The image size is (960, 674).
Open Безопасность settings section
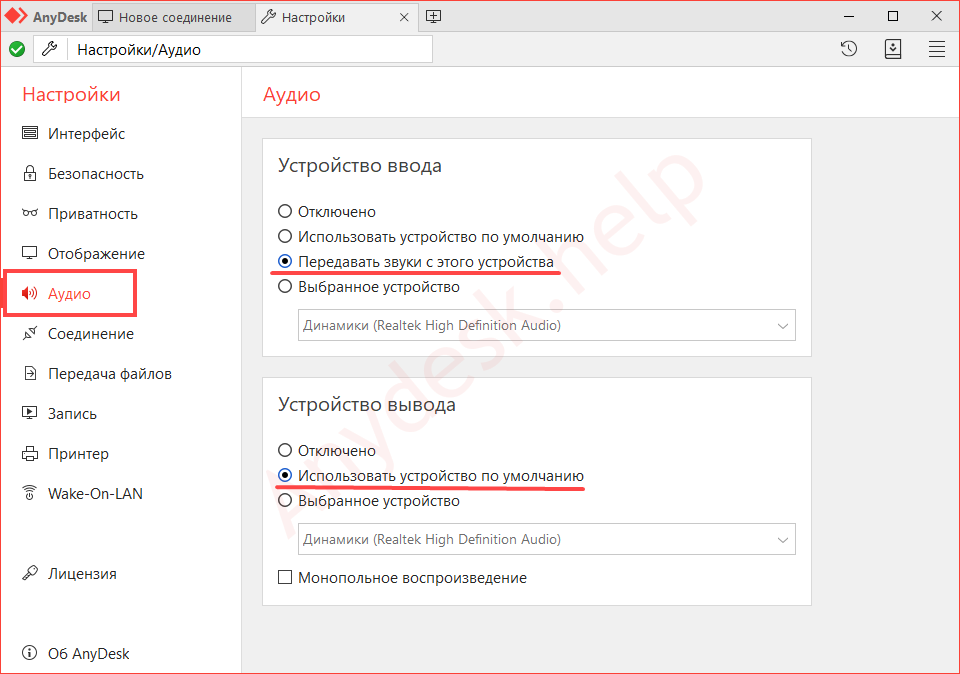point(95,174)
